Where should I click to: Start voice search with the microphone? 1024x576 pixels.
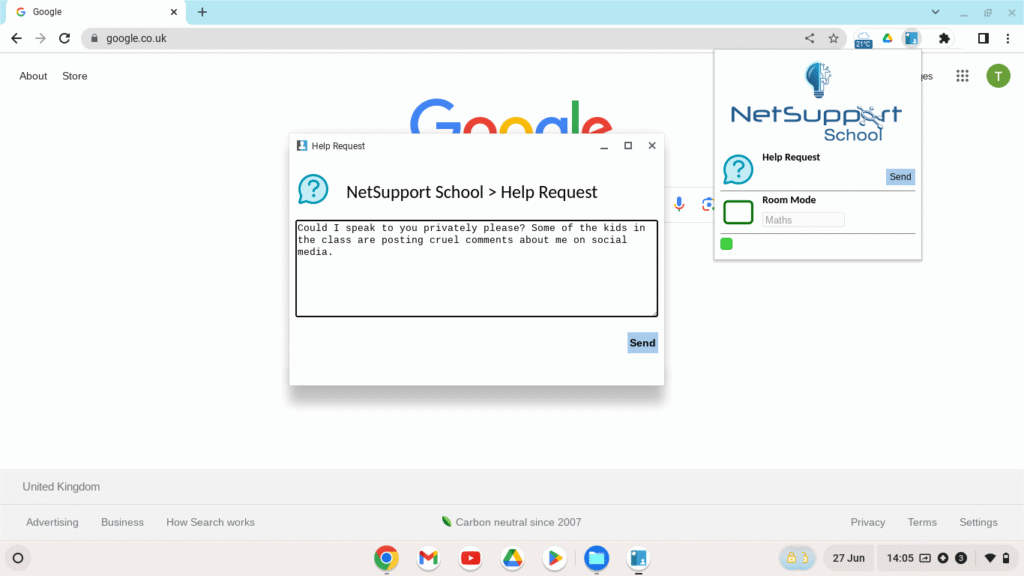click(x=679, y=204)
